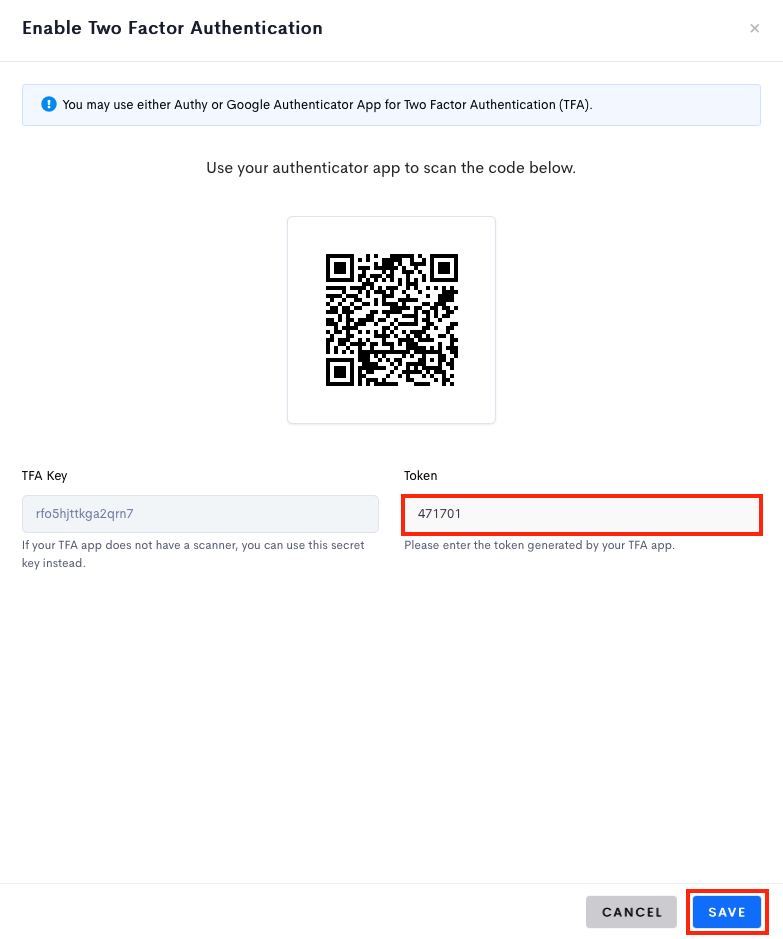Cancel enabling two factor authentication

click(x=632, y=912)
